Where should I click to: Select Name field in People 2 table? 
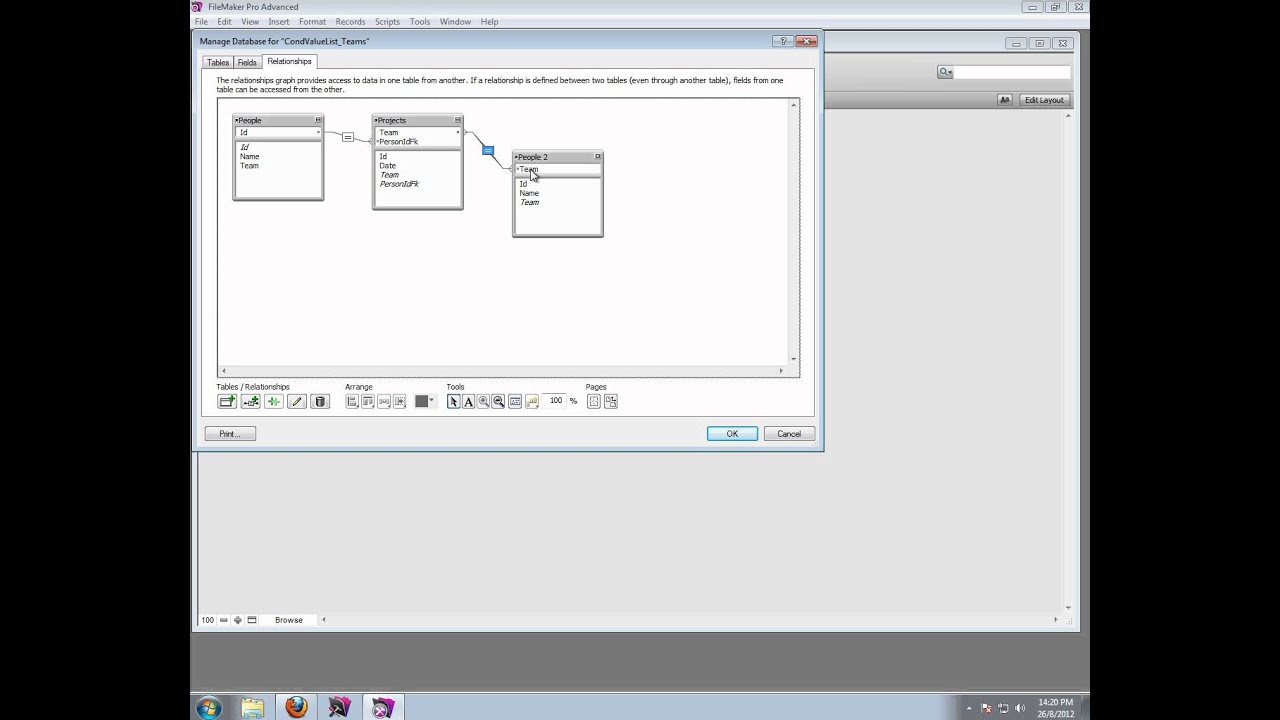[529, 193]
